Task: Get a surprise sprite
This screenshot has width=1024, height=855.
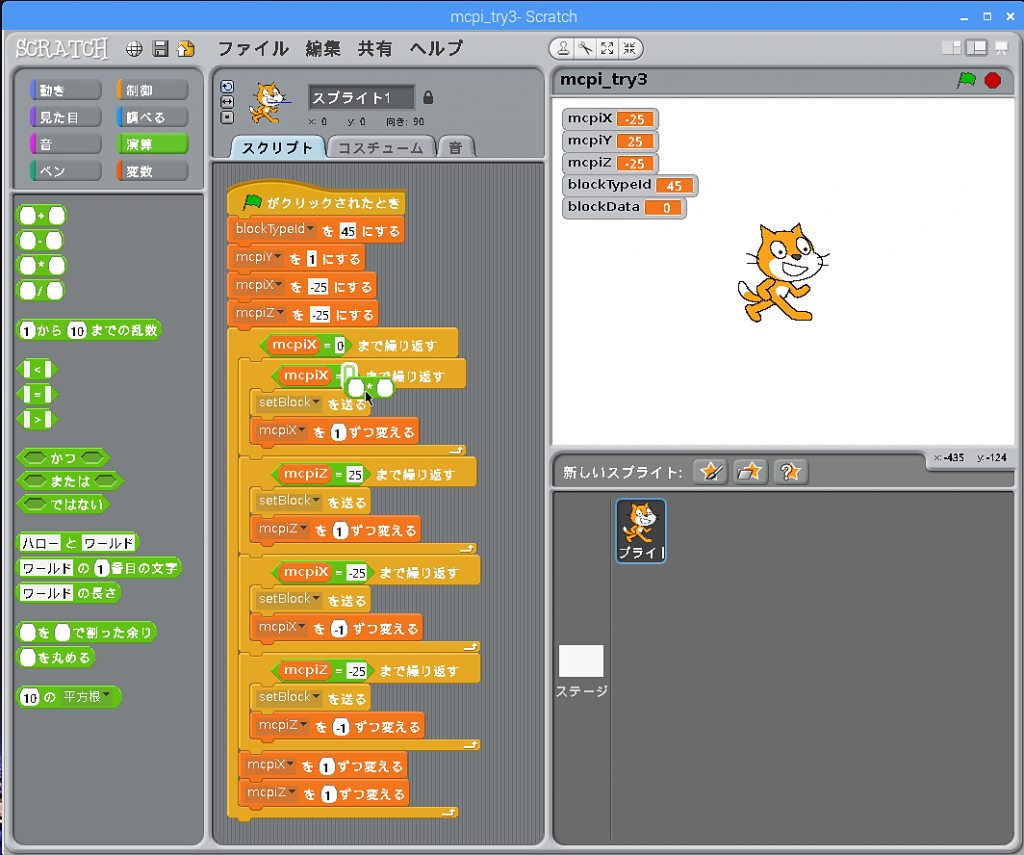Action: coord(790,472)
